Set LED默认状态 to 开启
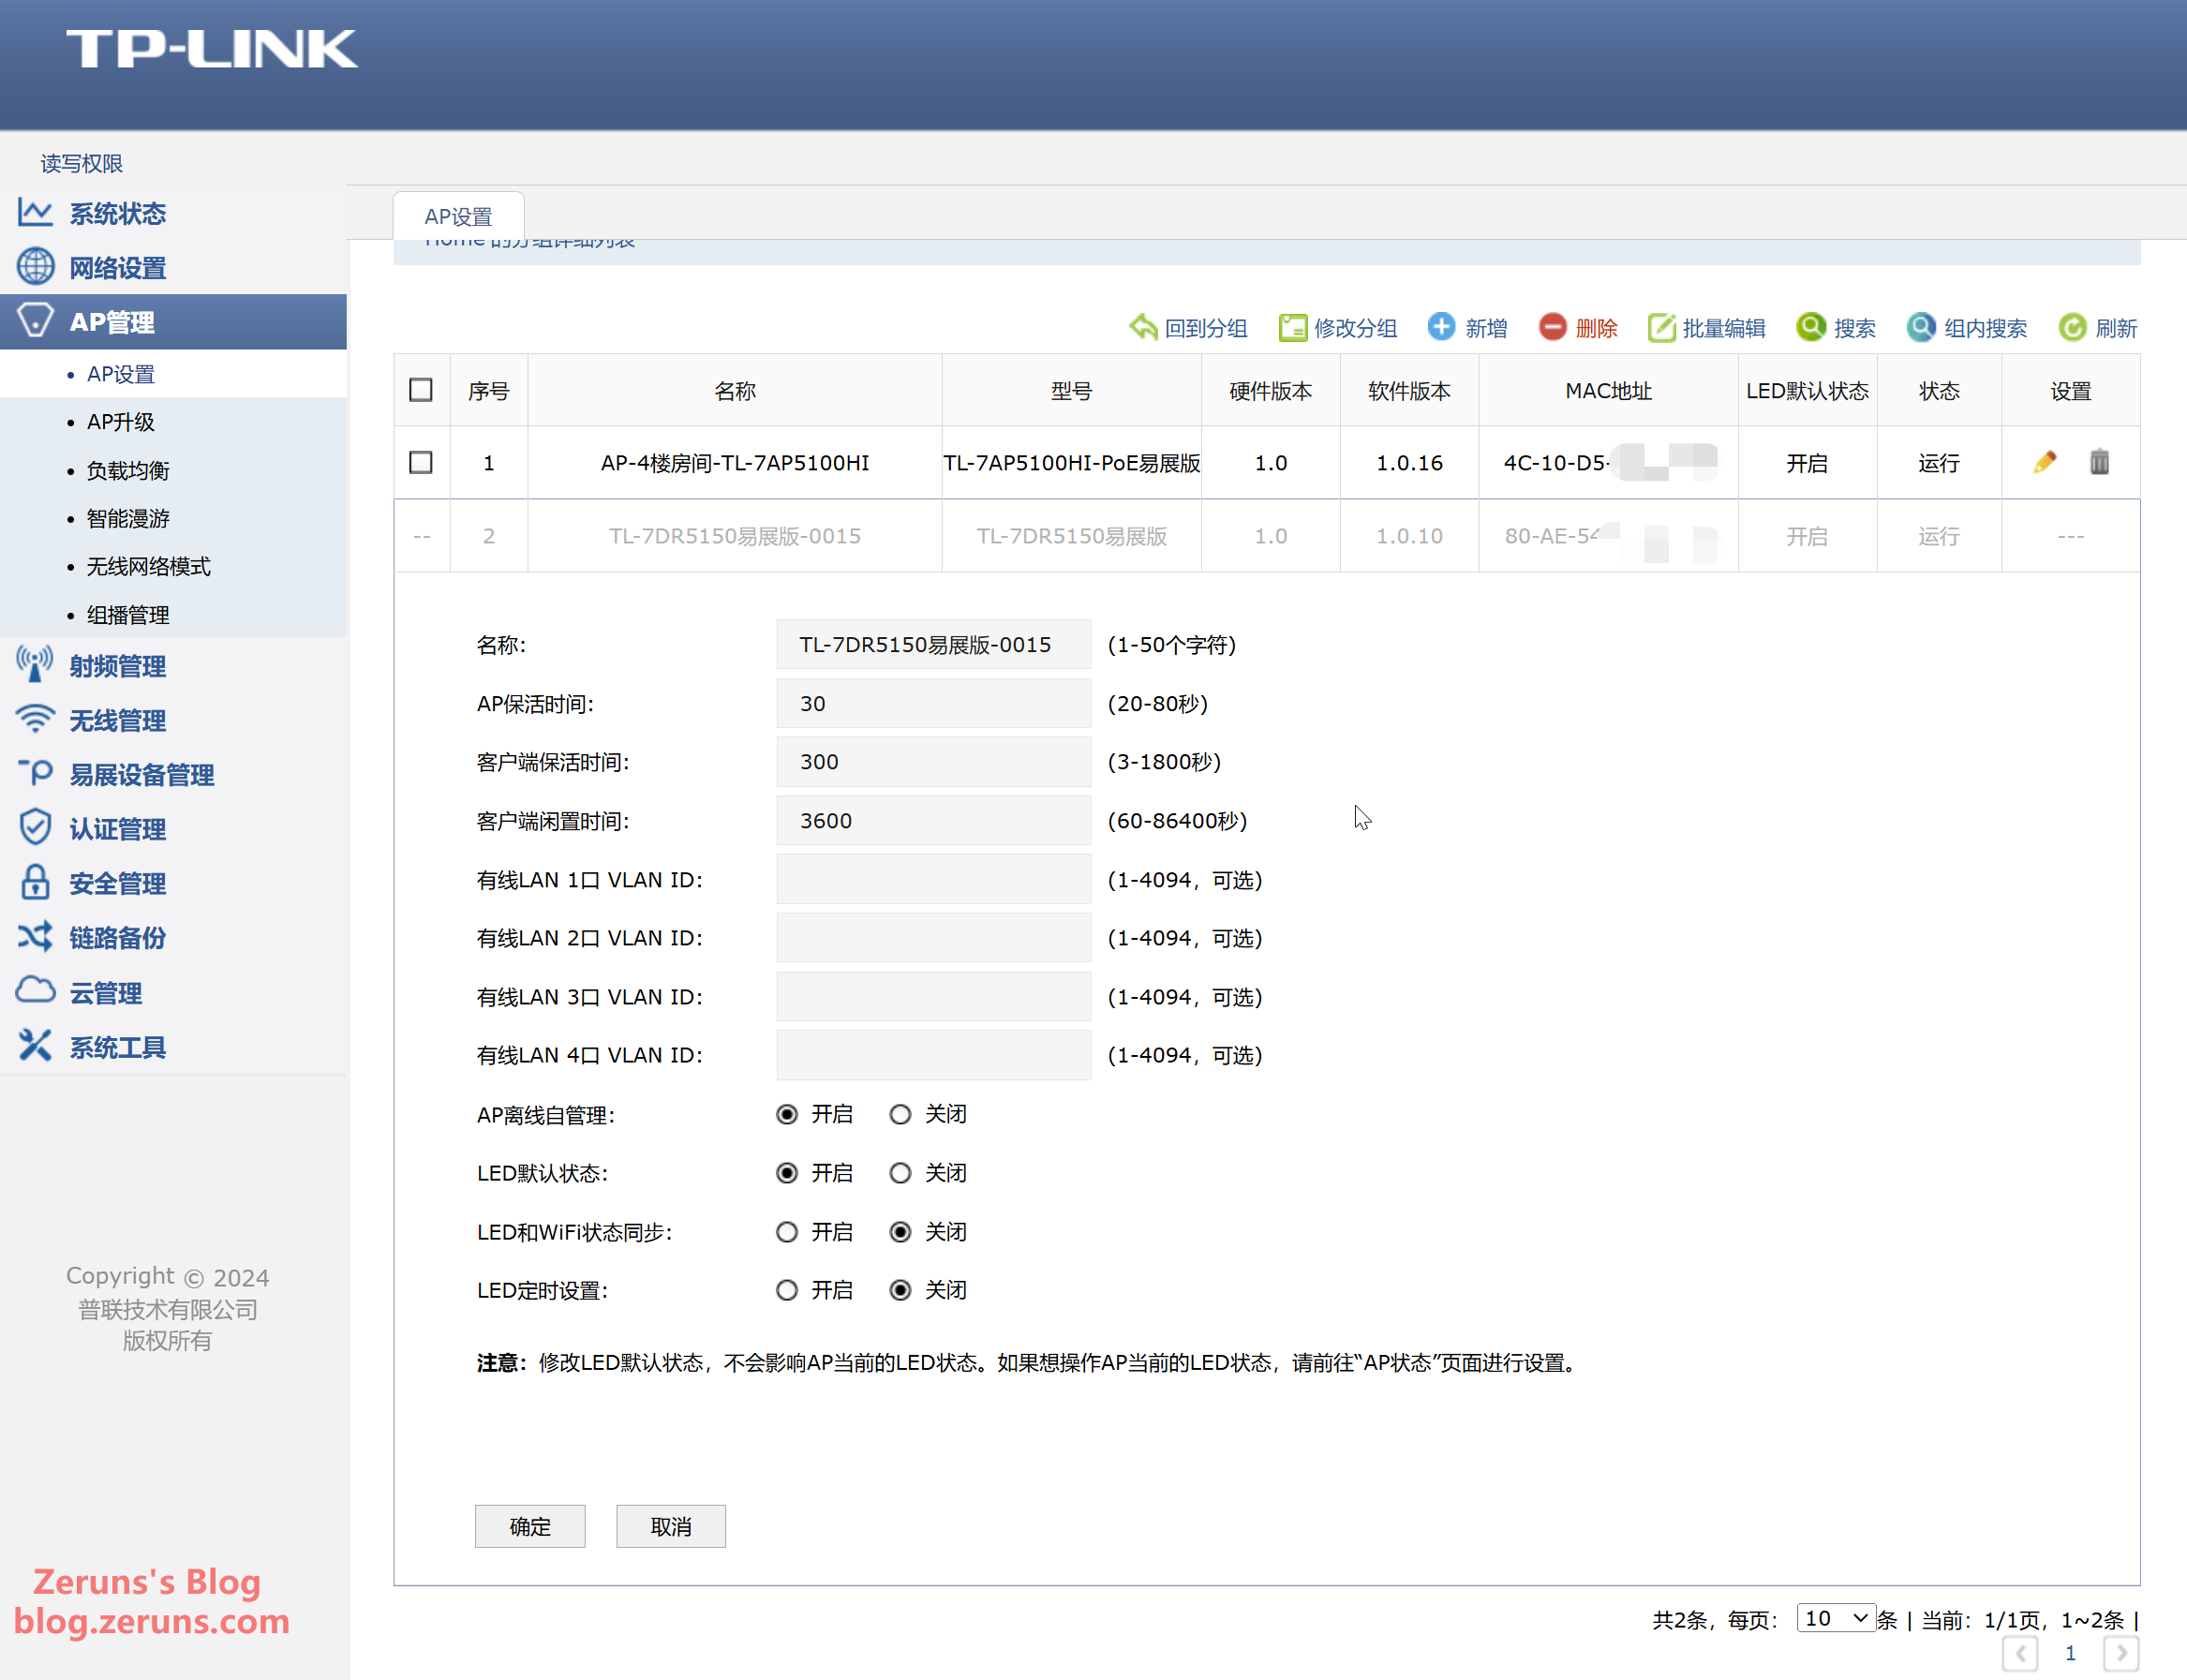 787,1173
